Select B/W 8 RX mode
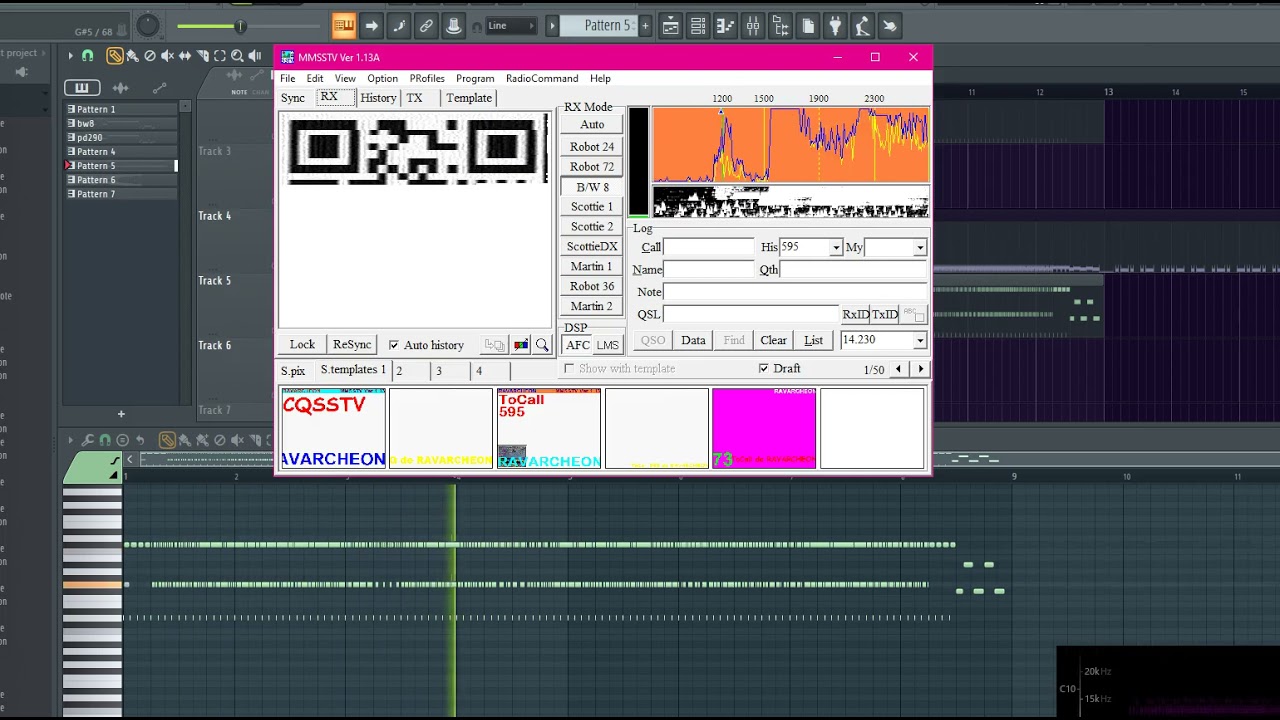The image size is (1280, 720). point(592,187)
